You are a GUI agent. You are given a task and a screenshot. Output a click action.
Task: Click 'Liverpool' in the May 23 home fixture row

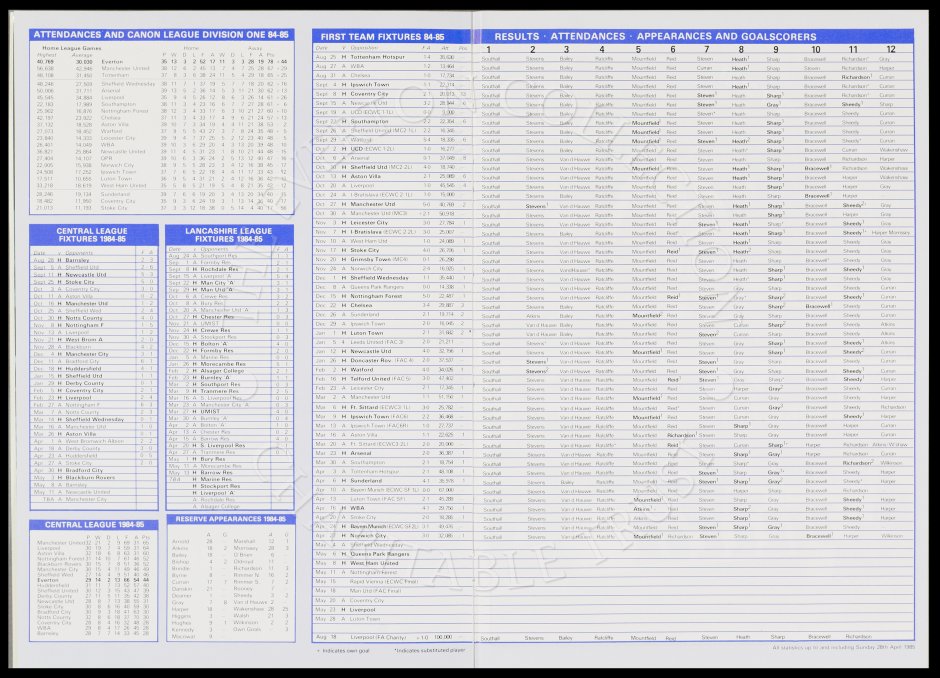(x=363, y=610)
